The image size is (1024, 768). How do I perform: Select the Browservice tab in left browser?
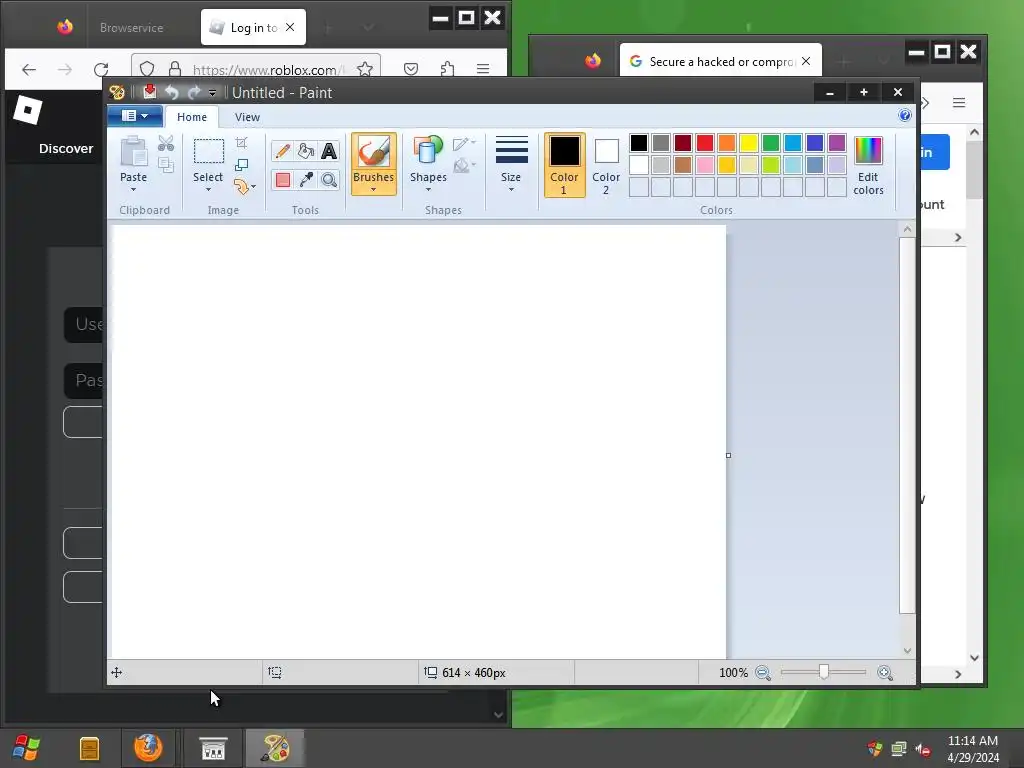(131, 27)
